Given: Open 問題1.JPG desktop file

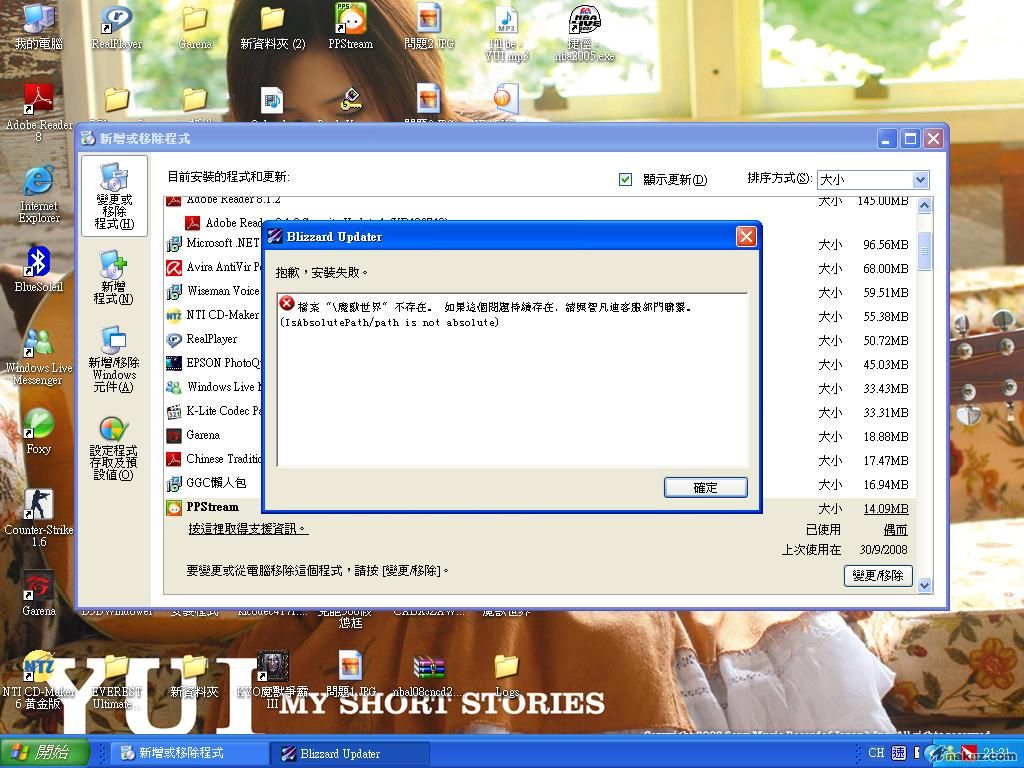Looking at the screenshot, I should point(351,675).
